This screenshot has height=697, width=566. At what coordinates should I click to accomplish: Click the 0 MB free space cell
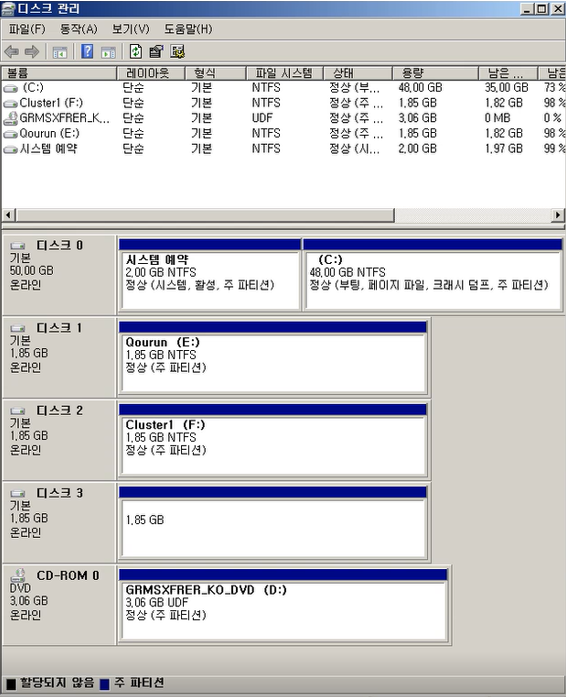point(497,118)
